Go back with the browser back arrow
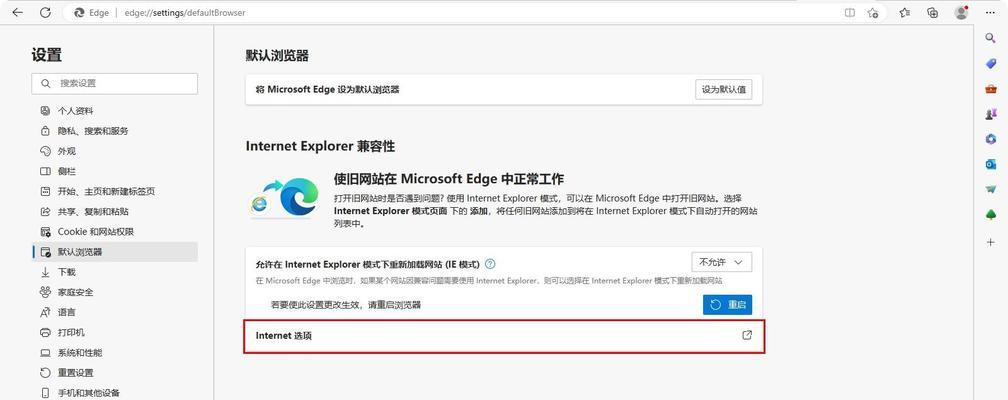This screenshot has height=400, width=1008. click(17, 12)
